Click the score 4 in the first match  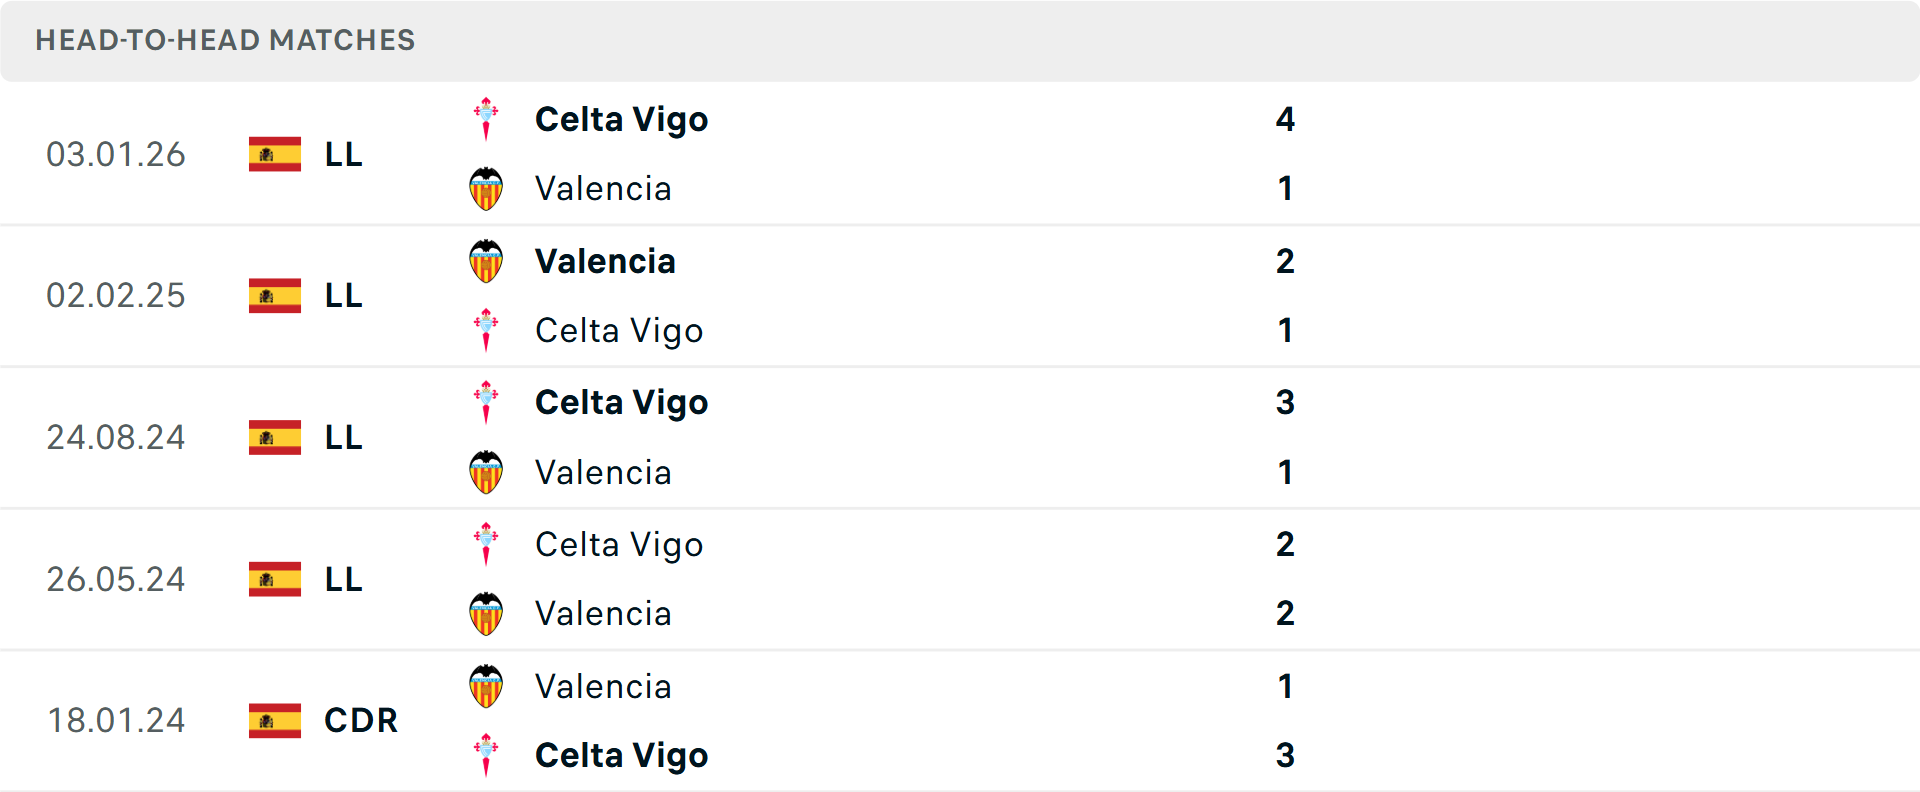(x=1287, y=119)
